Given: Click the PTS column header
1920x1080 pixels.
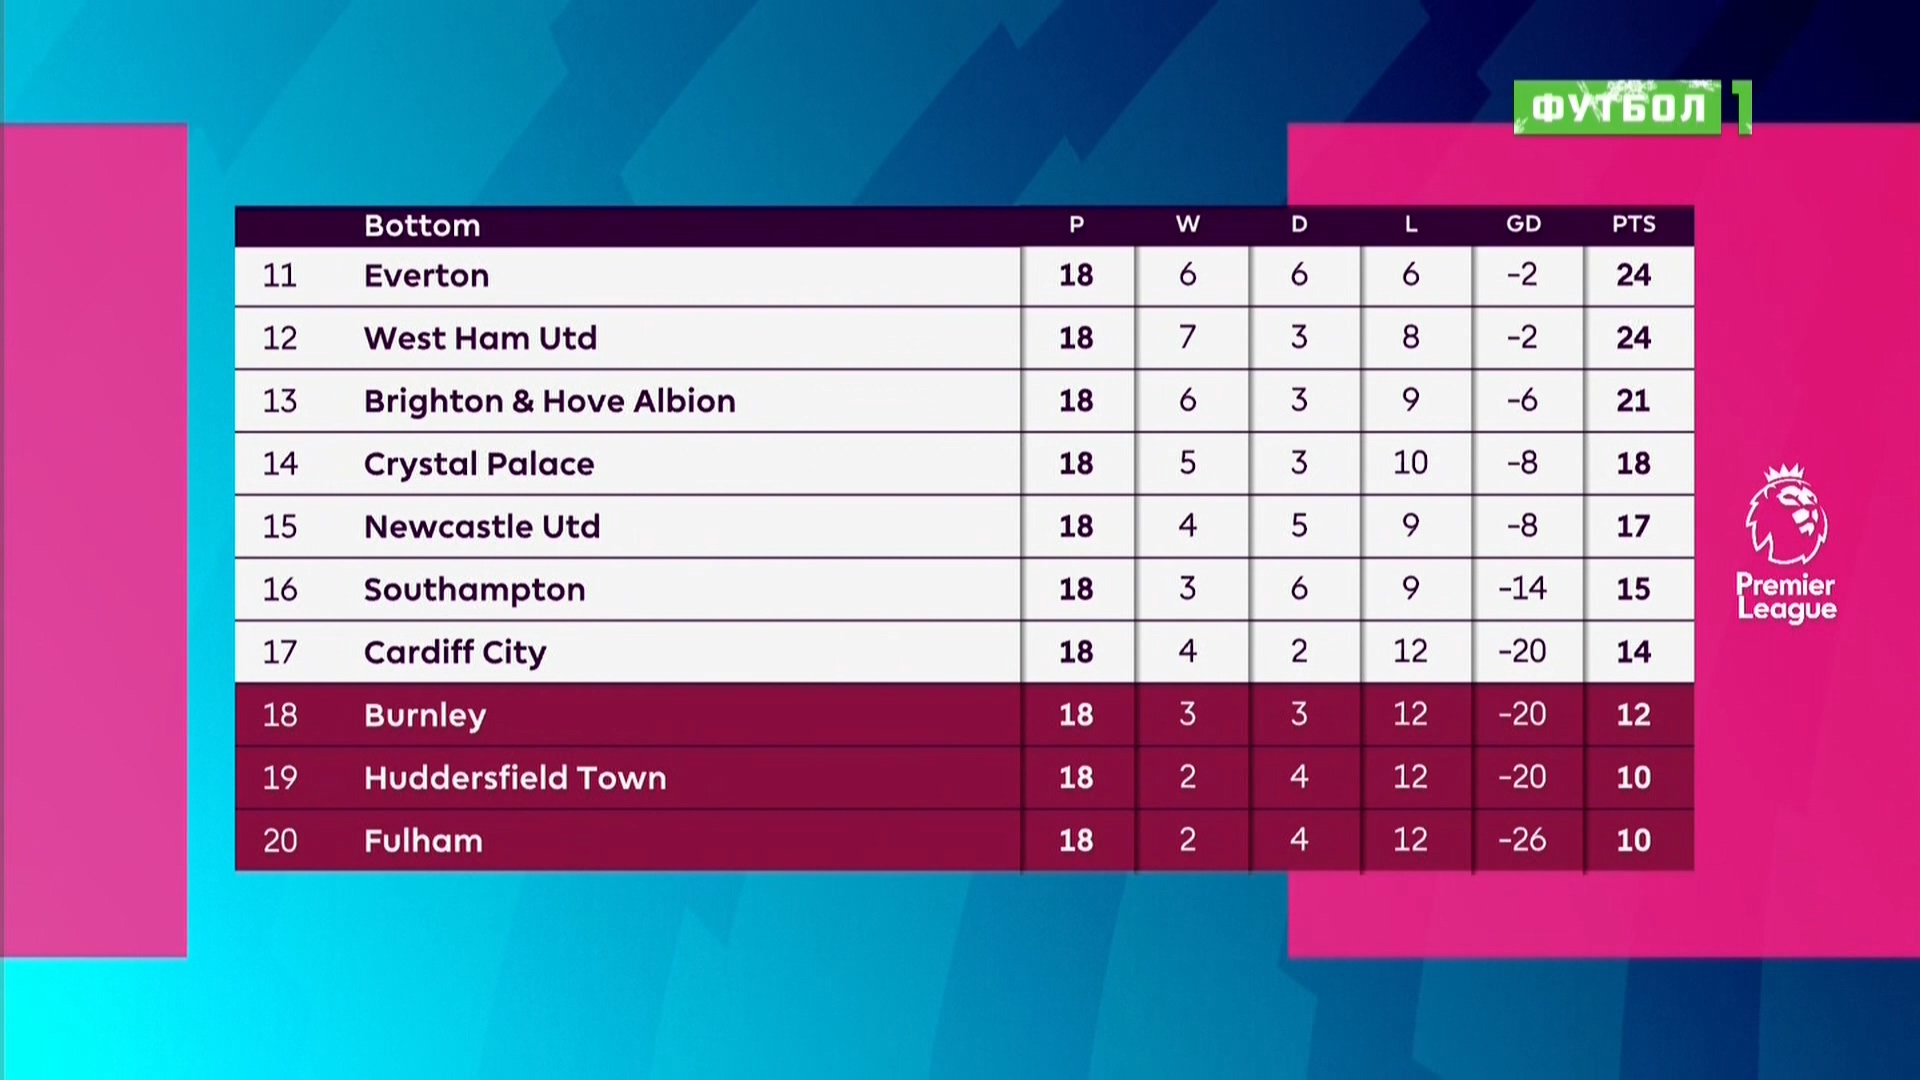Looking at the screenshot, I should pos(1633,224).
